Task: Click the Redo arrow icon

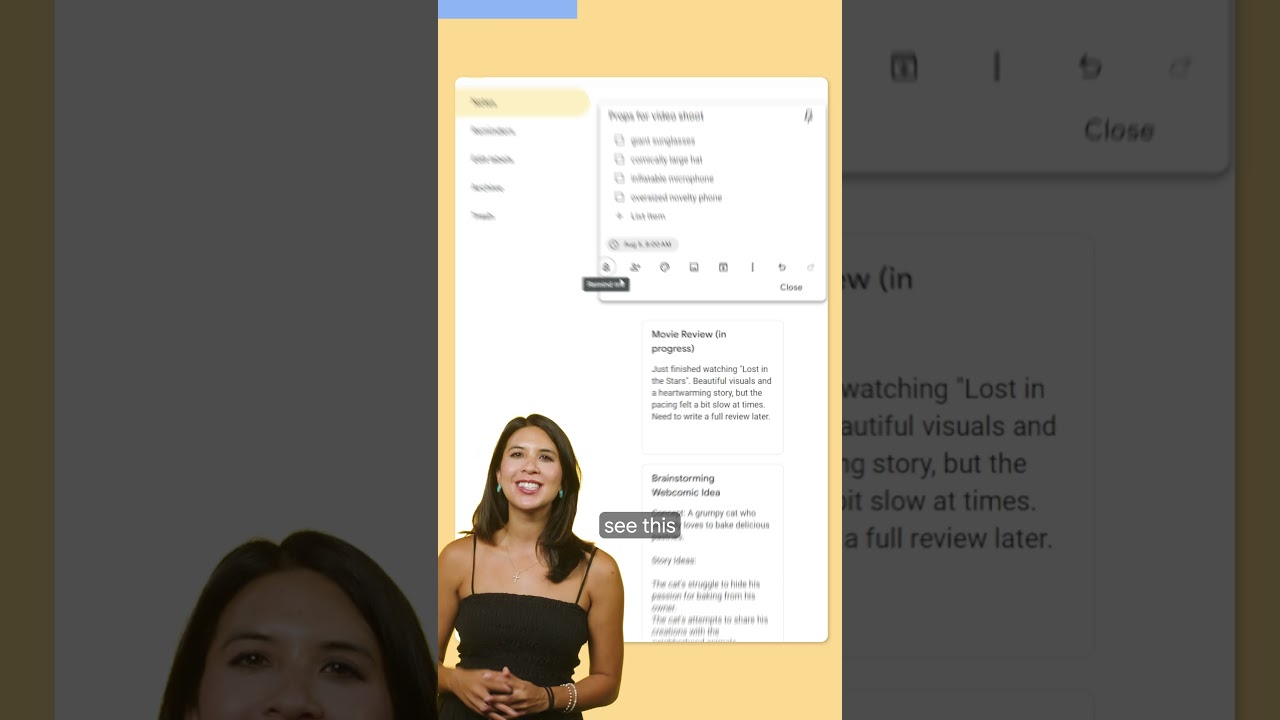Action: coord(811,267)
